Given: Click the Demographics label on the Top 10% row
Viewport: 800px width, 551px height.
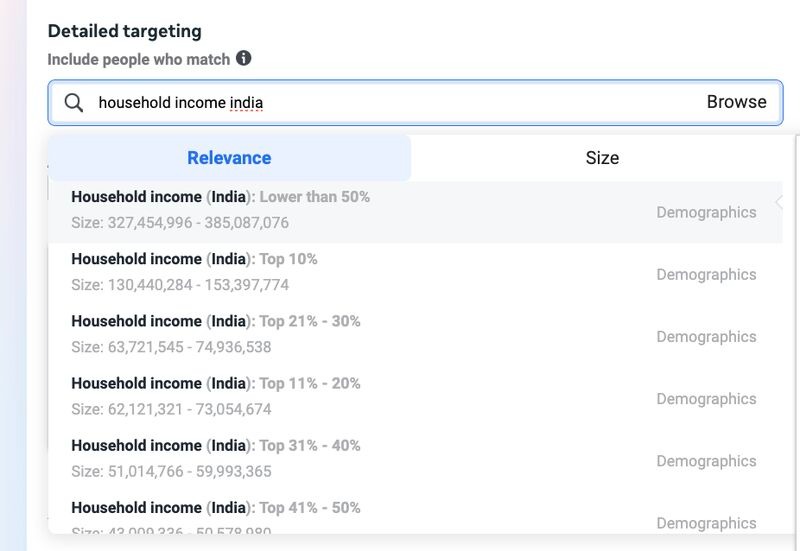Looking at the screenshot, I should click(x=706, y=274).
